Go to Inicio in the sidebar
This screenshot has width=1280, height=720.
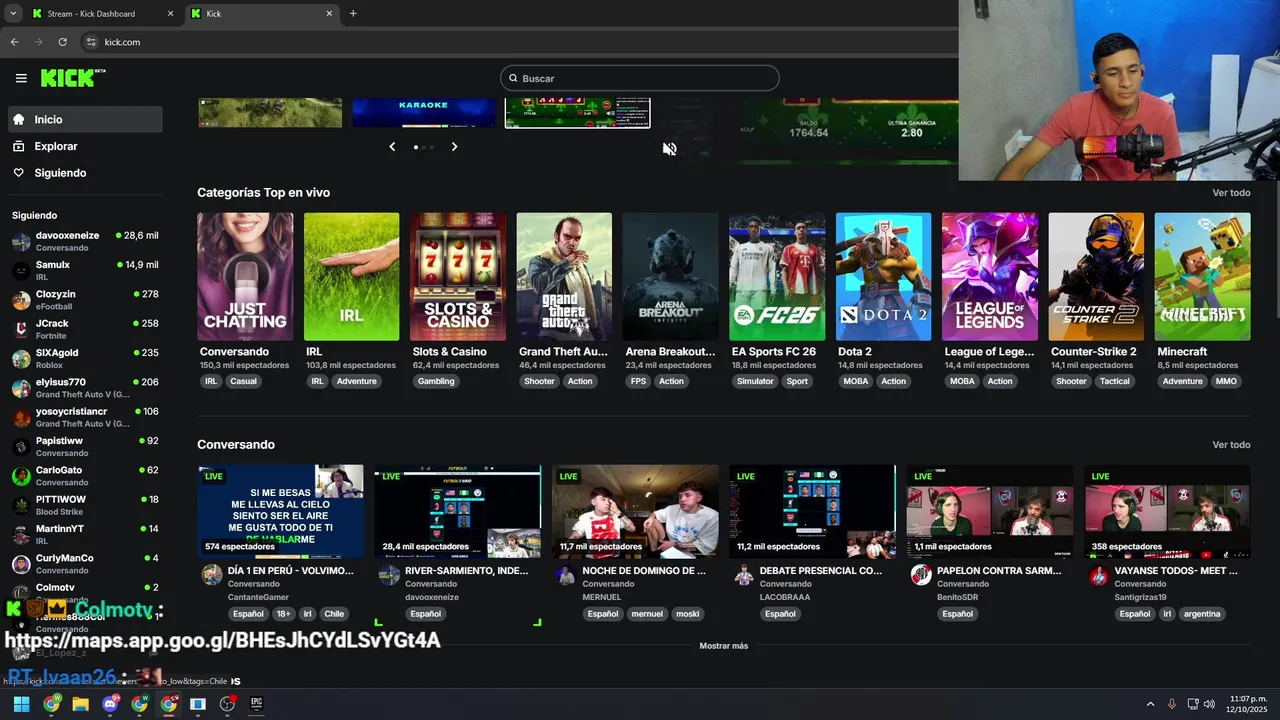(x=85, y=119)
